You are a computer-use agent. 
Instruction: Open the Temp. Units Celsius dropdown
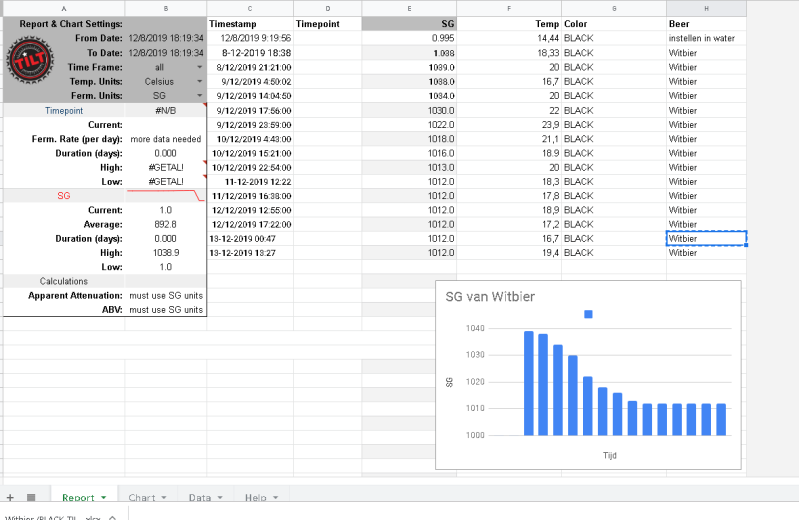coord(199,81)
